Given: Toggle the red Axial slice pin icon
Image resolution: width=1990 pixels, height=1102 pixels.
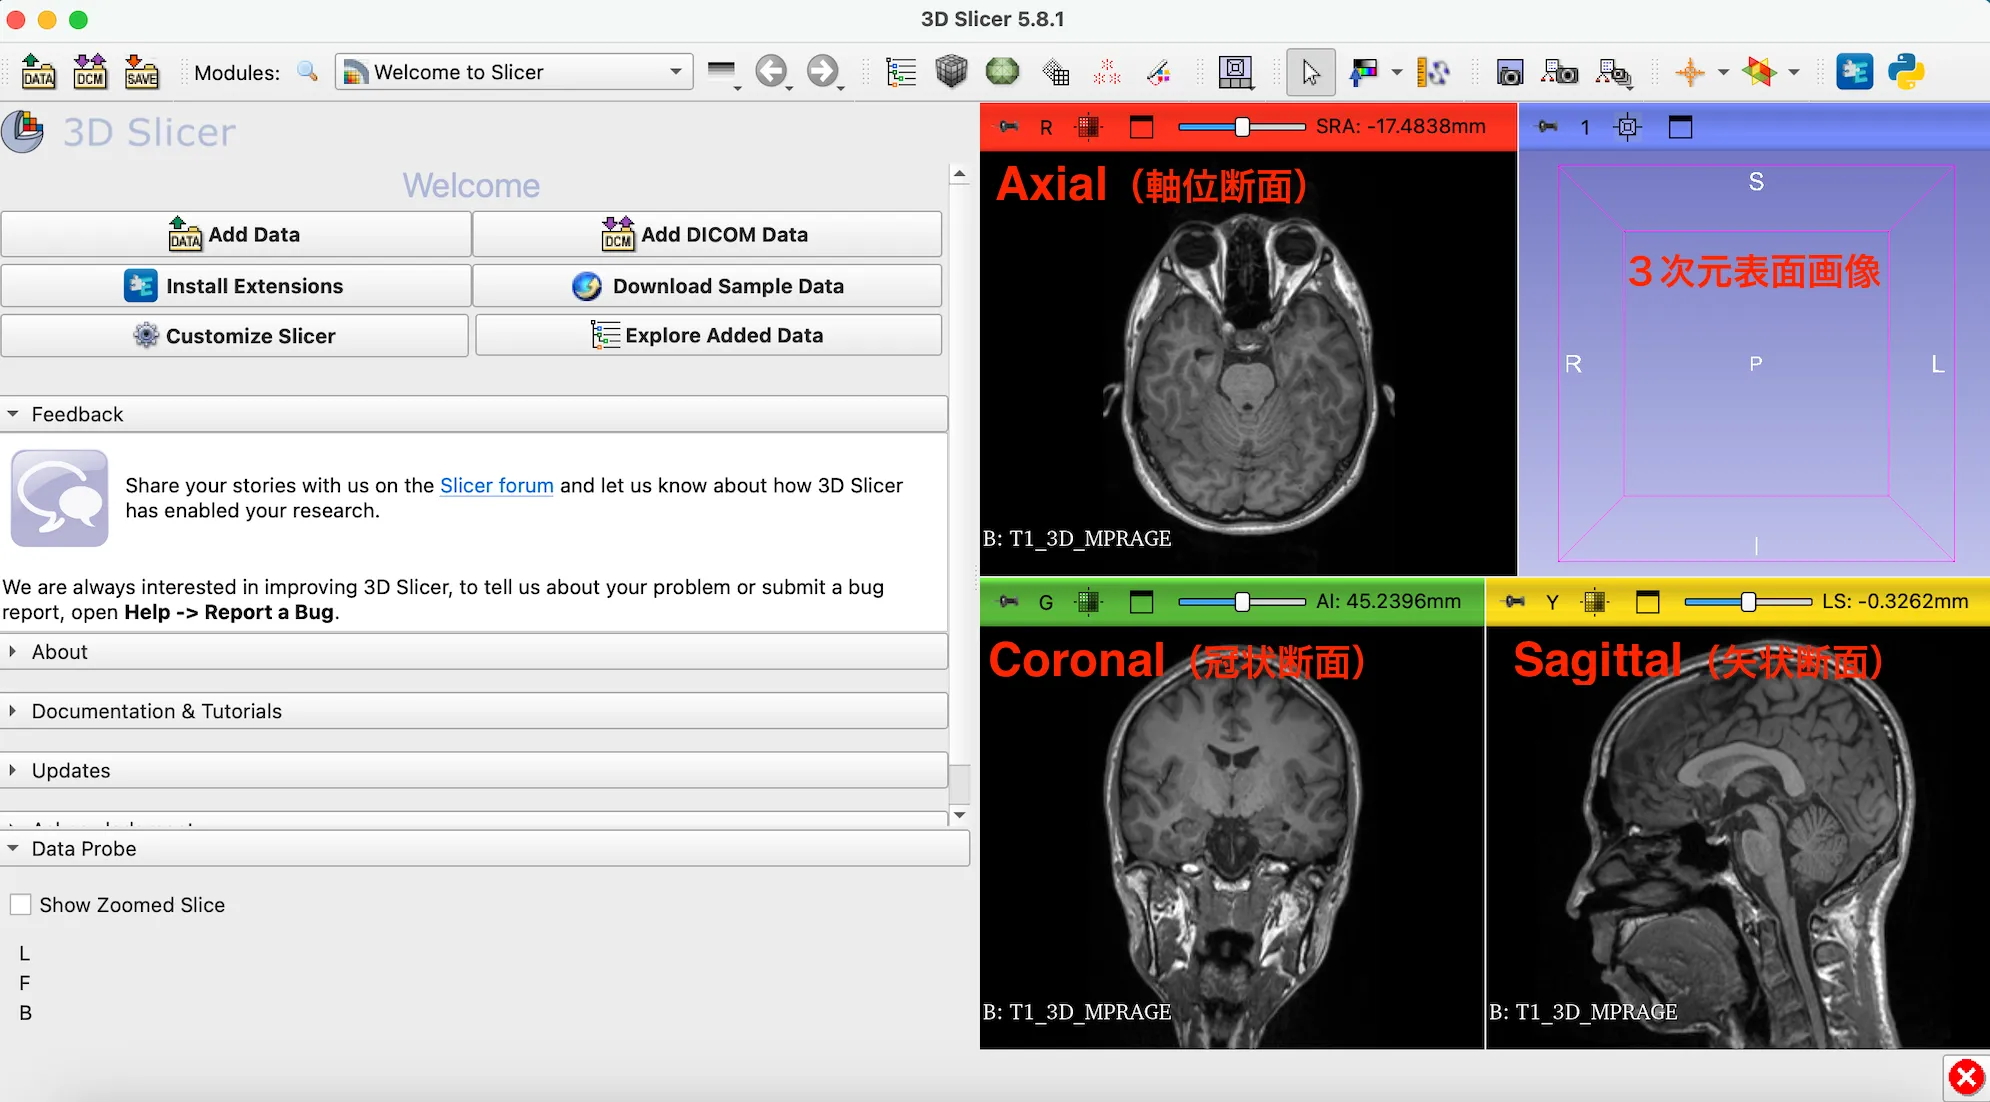Looking at the screenshot, I should 1009,127.
